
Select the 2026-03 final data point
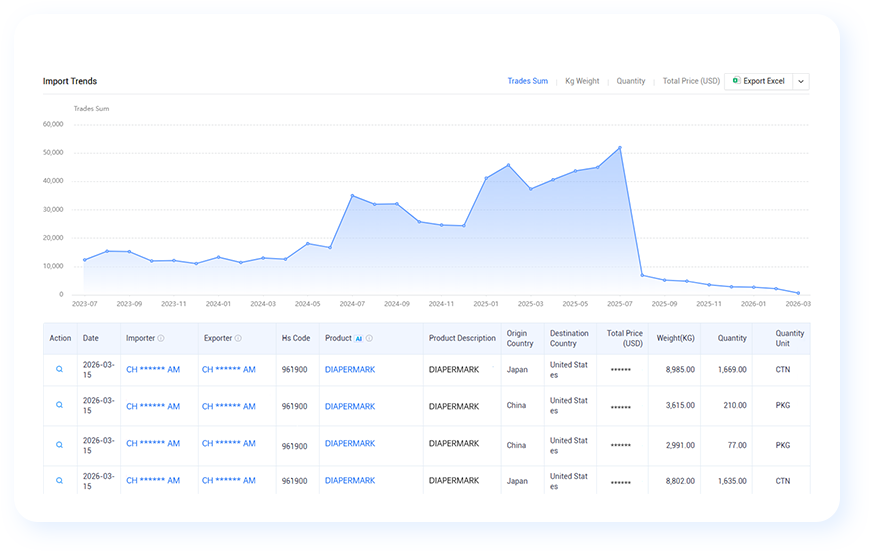(798, 293)
